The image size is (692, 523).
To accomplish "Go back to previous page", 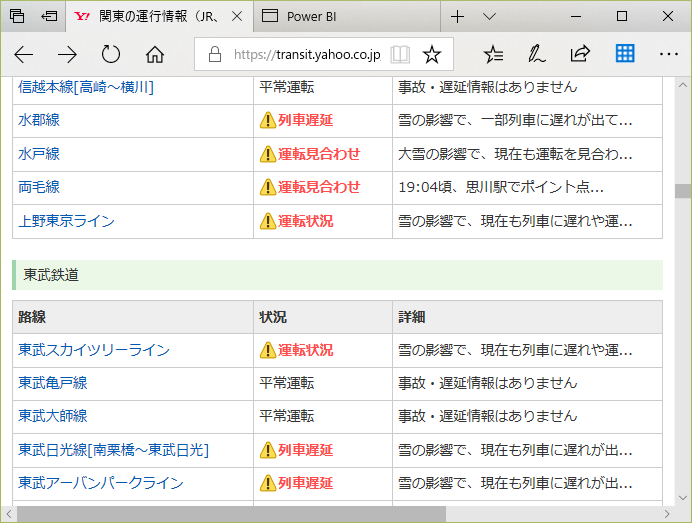I will 23,54.
